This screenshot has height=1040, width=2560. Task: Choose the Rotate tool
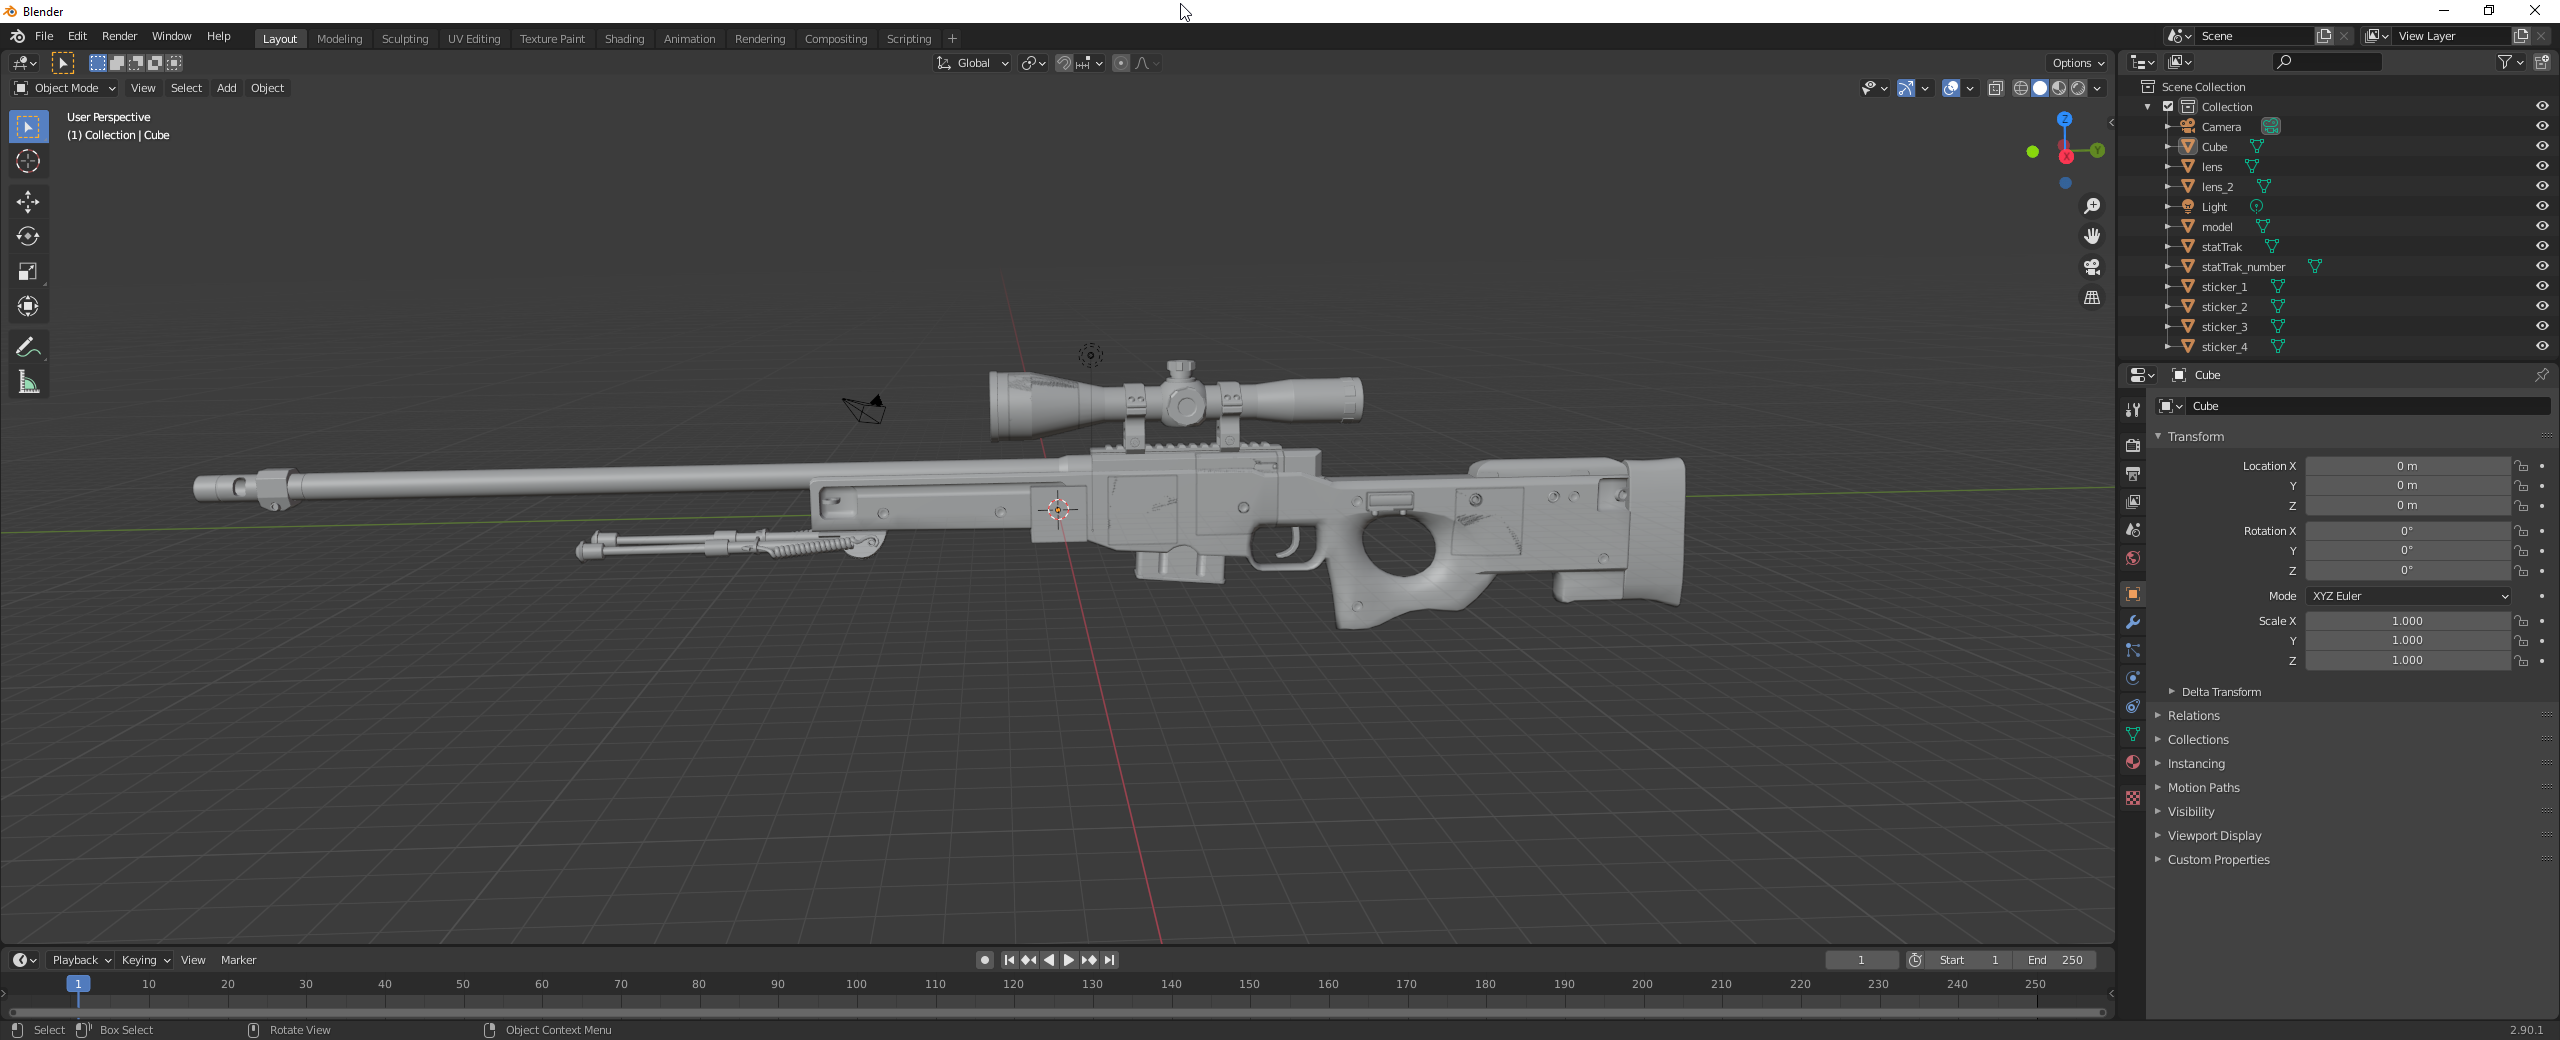click(x=28, y=237)
